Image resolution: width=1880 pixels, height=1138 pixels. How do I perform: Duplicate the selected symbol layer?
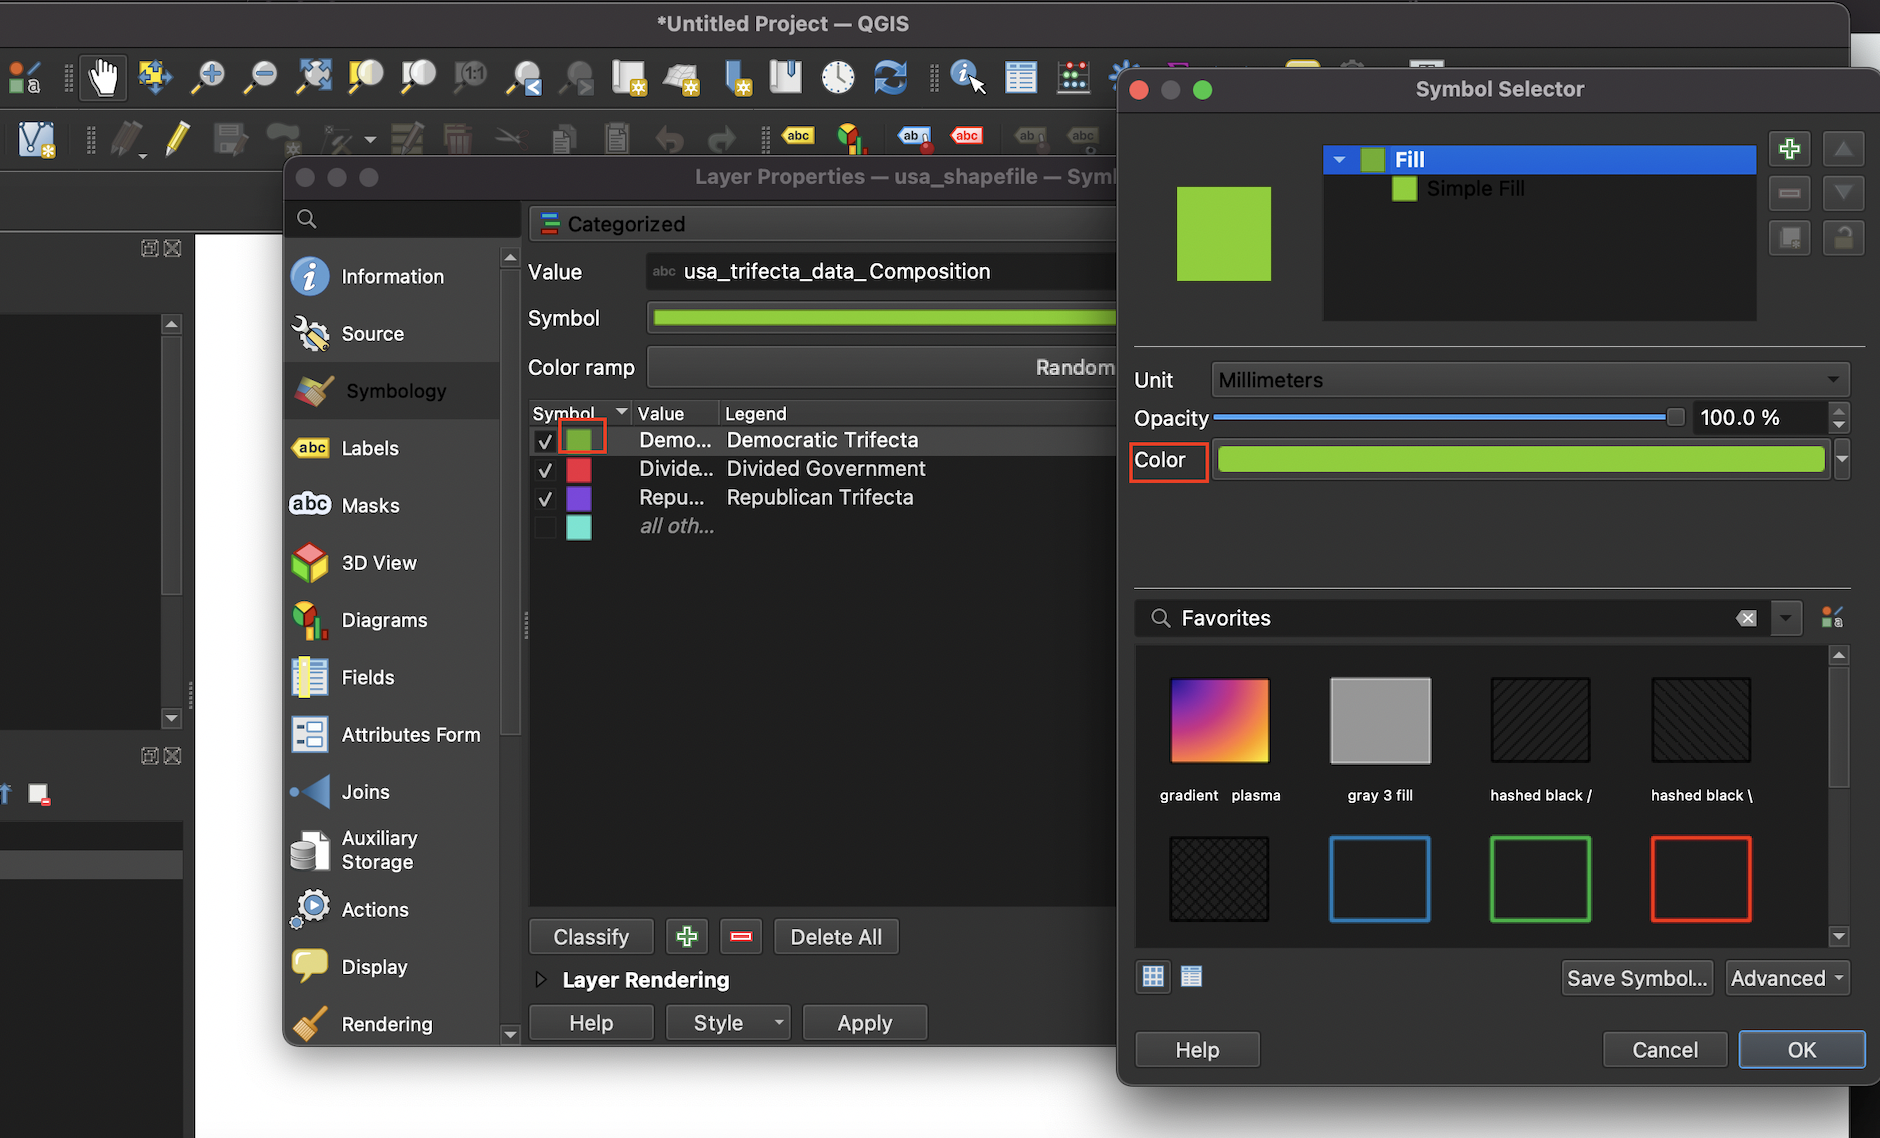(1789, 238)
